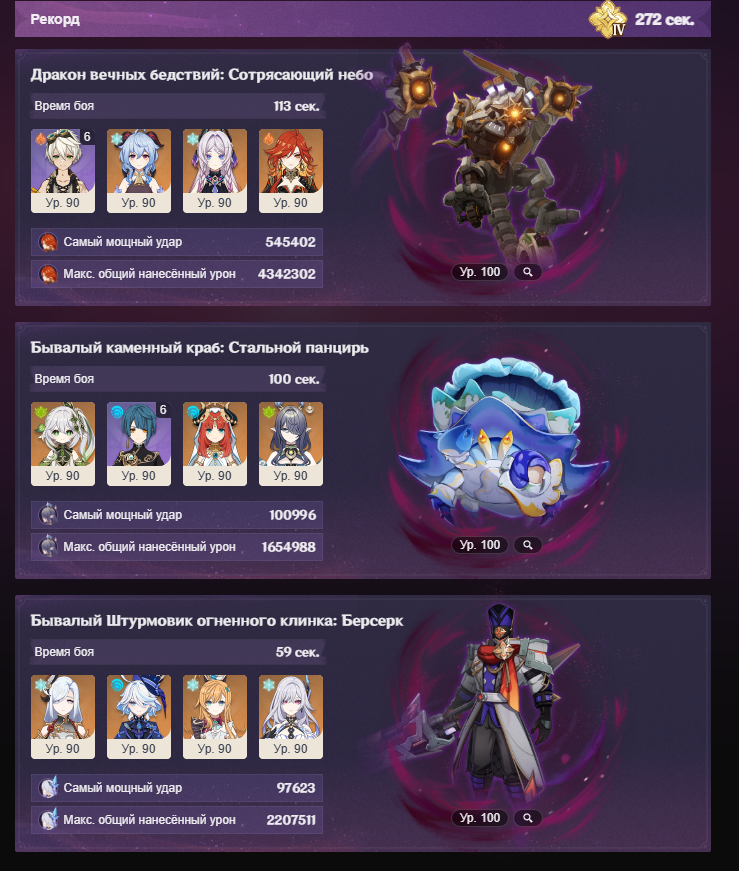Screen dimensions: 739x871
Task: Click the Fatui berserker boss artwork
Action: [x=489, y=705]
